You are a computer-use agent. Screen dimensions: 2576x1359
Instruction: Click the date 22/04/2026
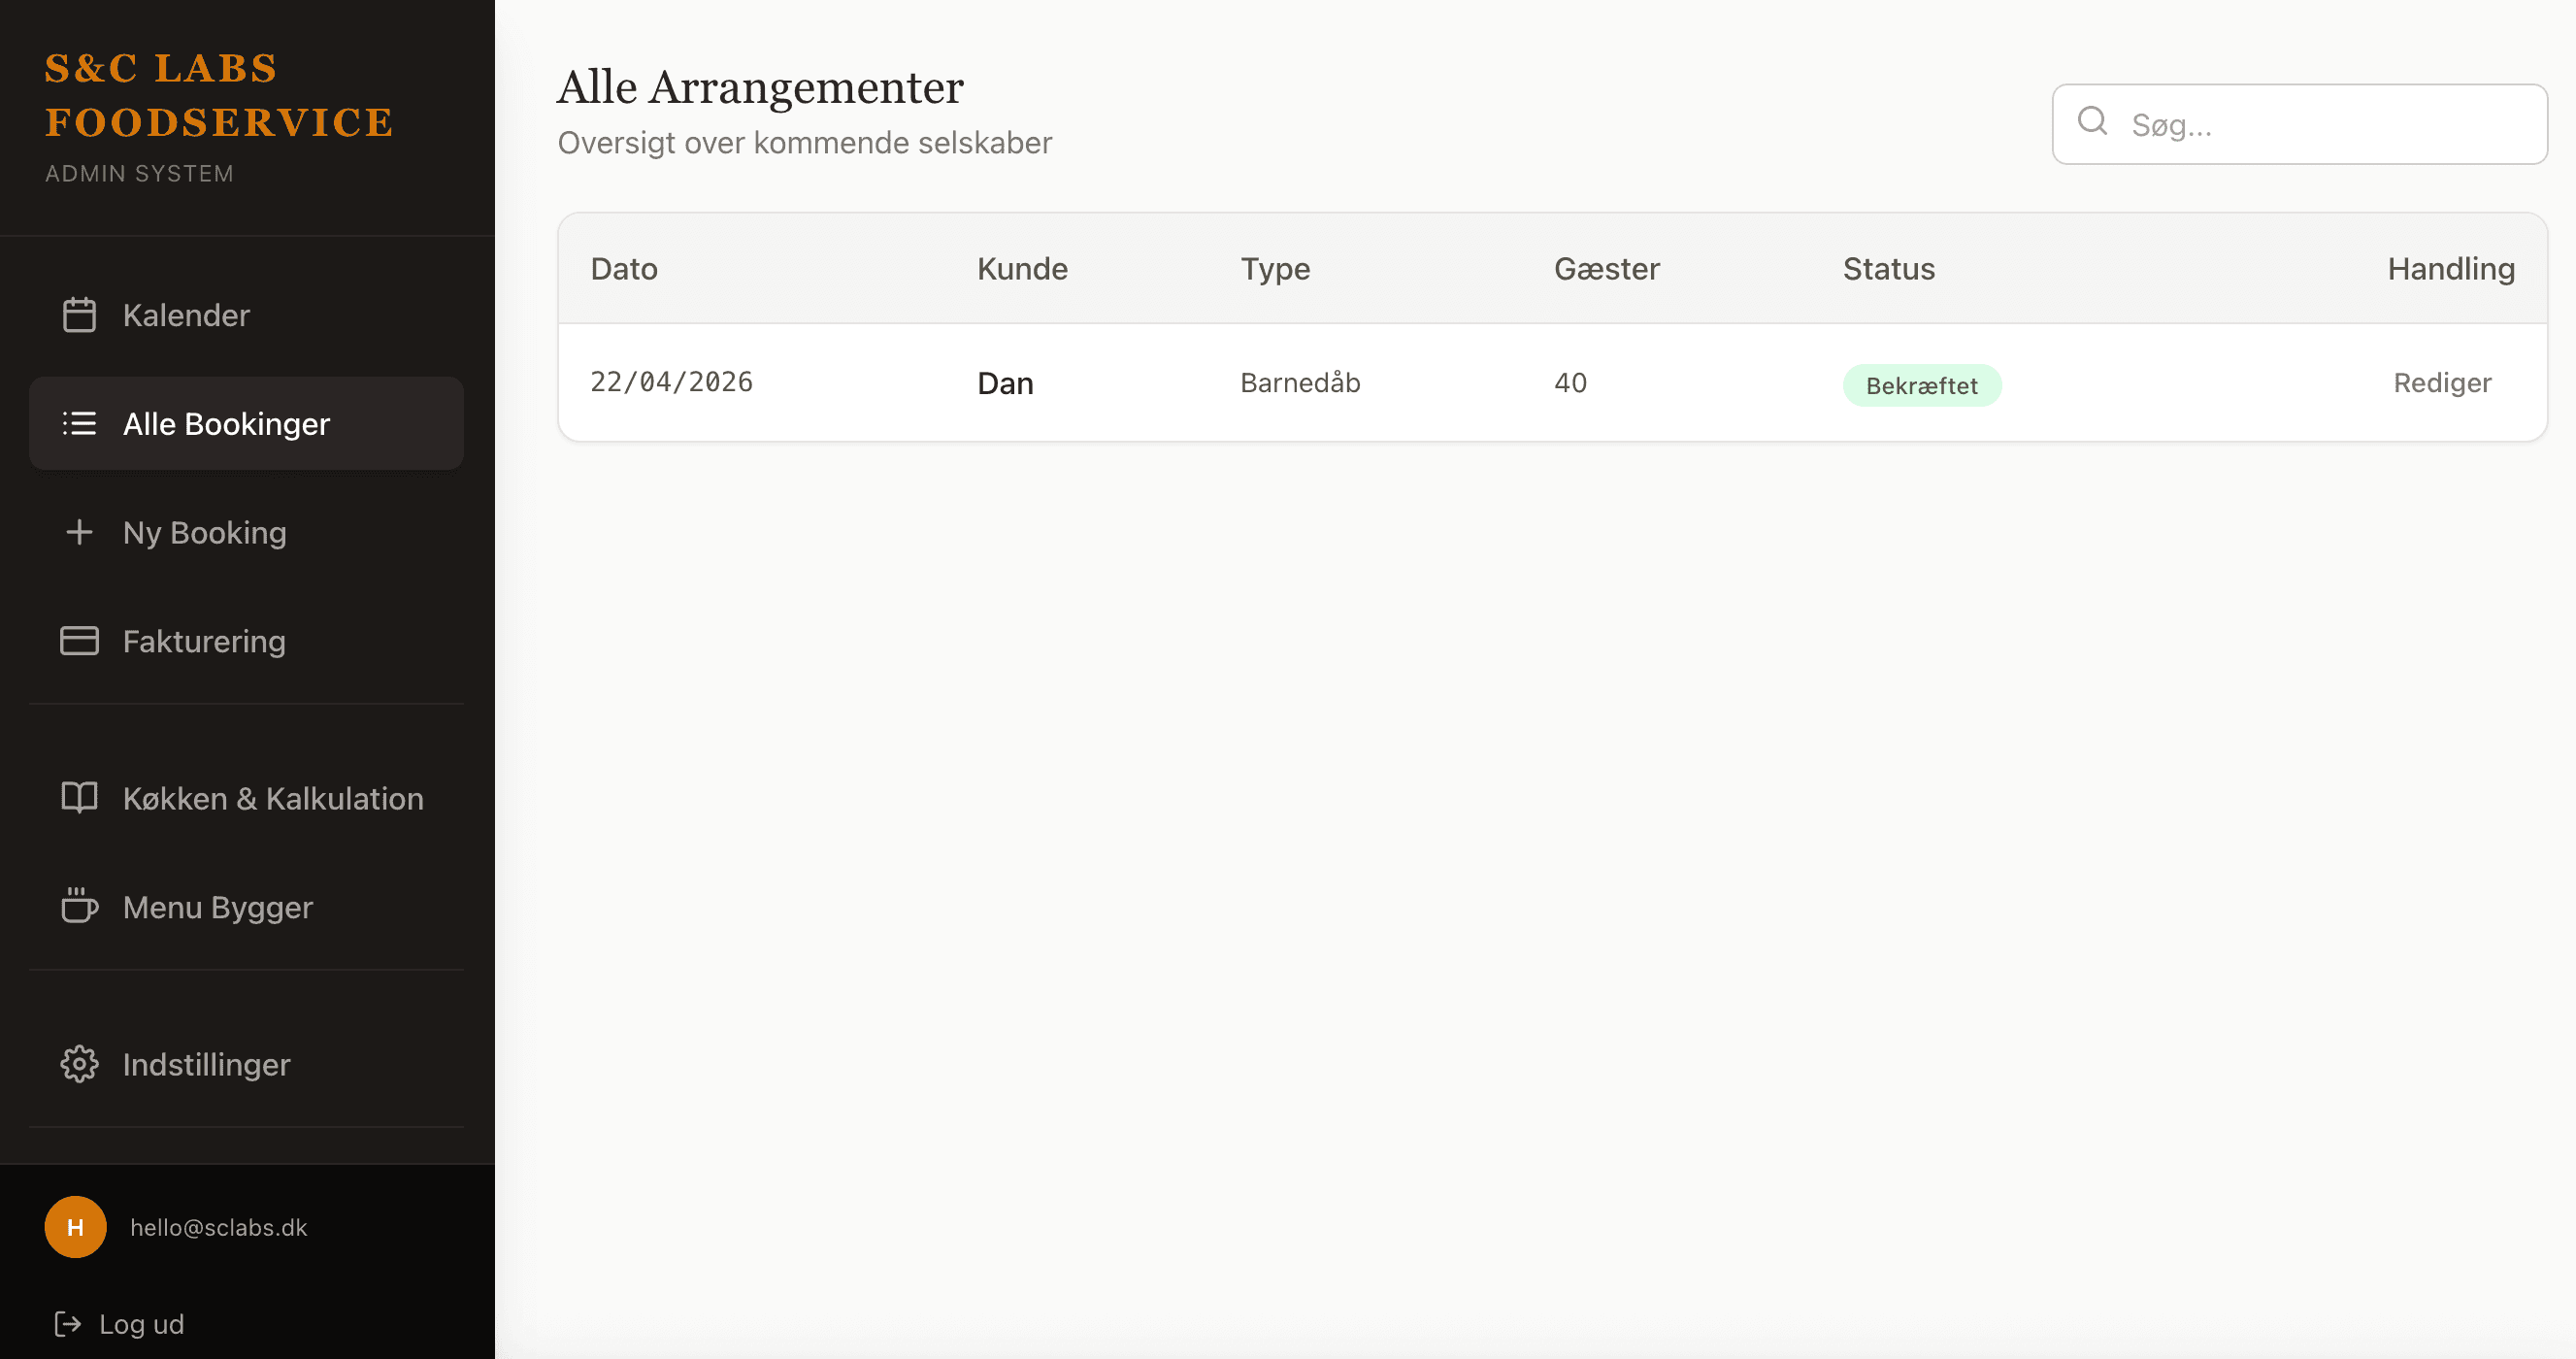(x=671, y=382)
